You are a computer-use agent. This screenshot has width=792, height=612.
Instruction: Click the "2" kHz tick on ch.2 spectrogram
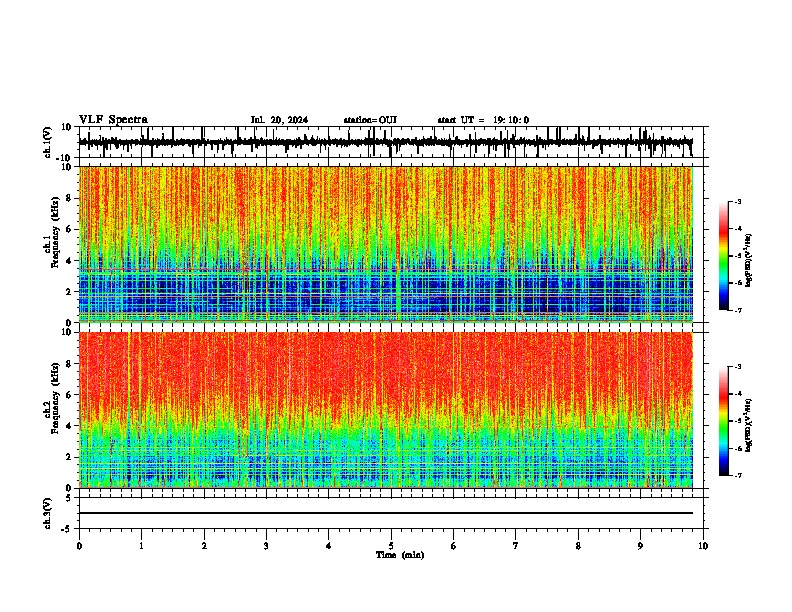(70, 457)
